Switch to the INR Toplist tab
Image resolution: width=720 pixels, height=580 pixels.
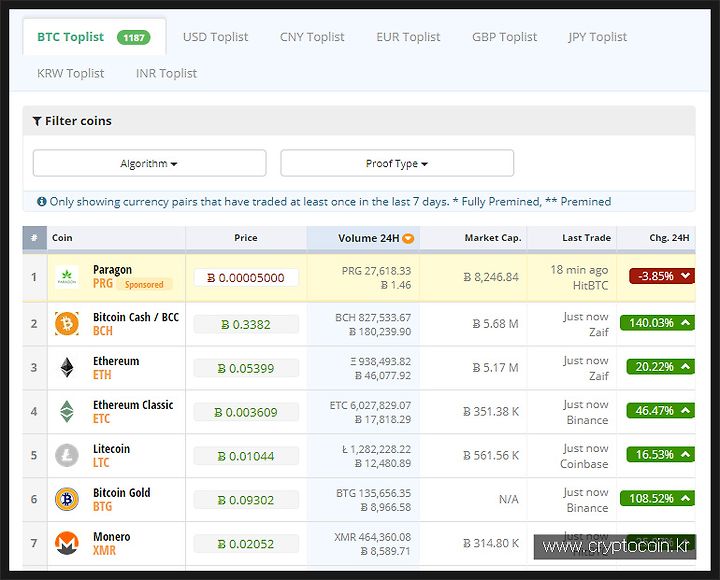[166, 73]
